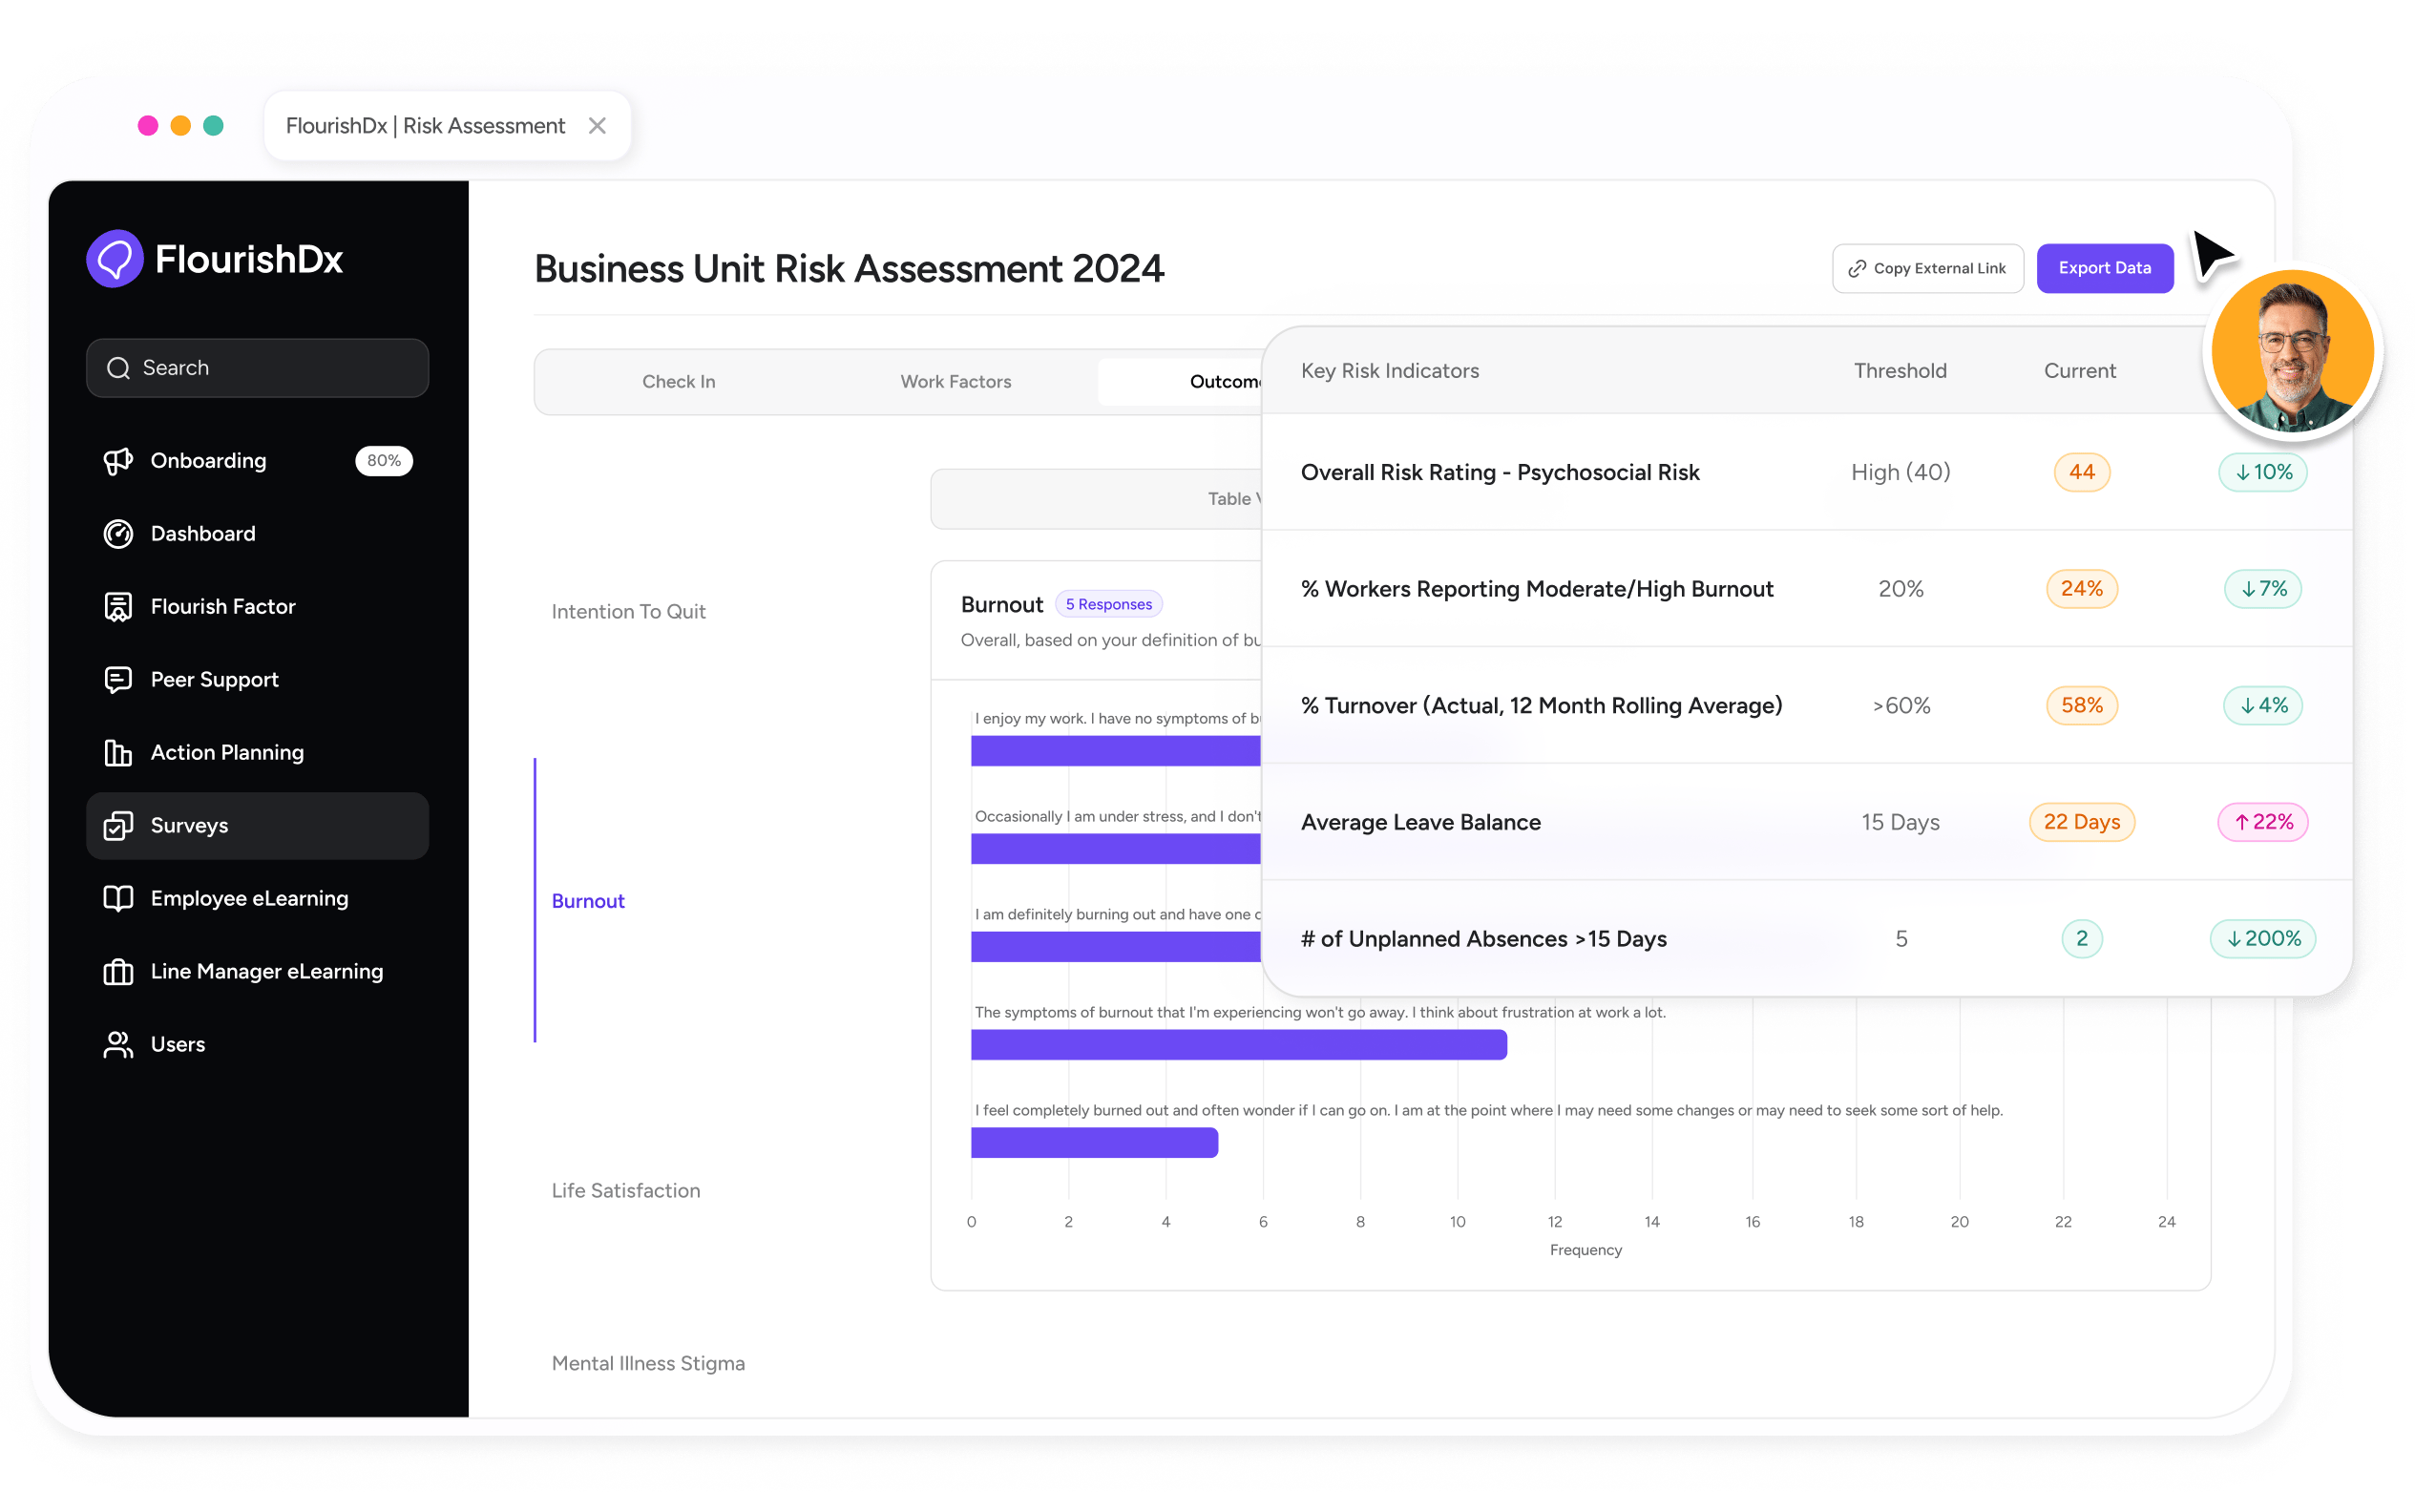Switch to the Check In tab
This screenshot has height=1512, width=2415.
click(678, 381)
